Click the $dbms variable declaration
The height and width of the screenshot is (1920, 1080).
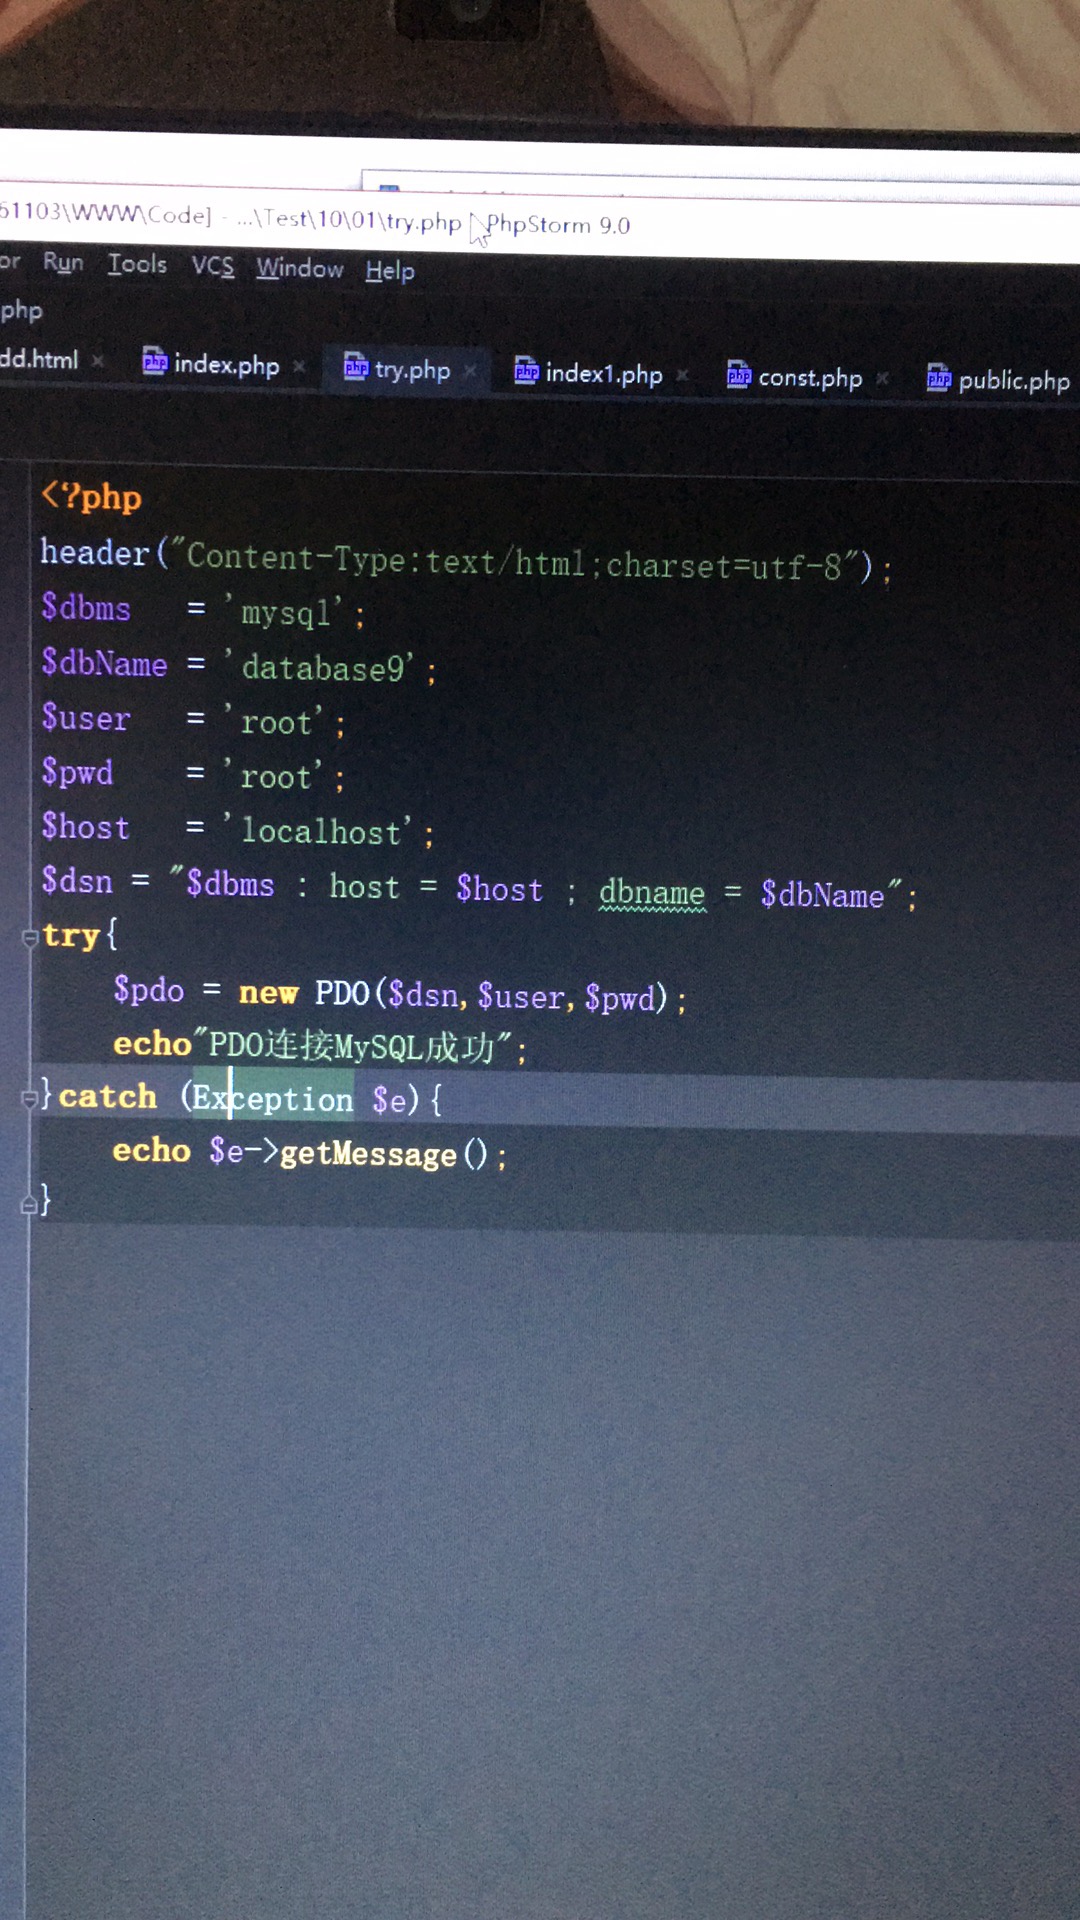pos(86,607)
